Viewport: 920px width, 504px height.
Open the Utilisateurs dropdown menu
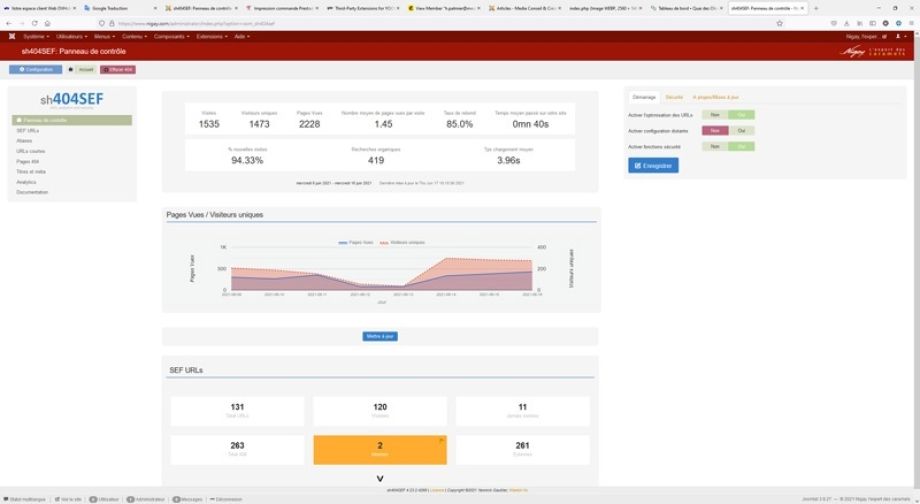(x=72, y=36)
